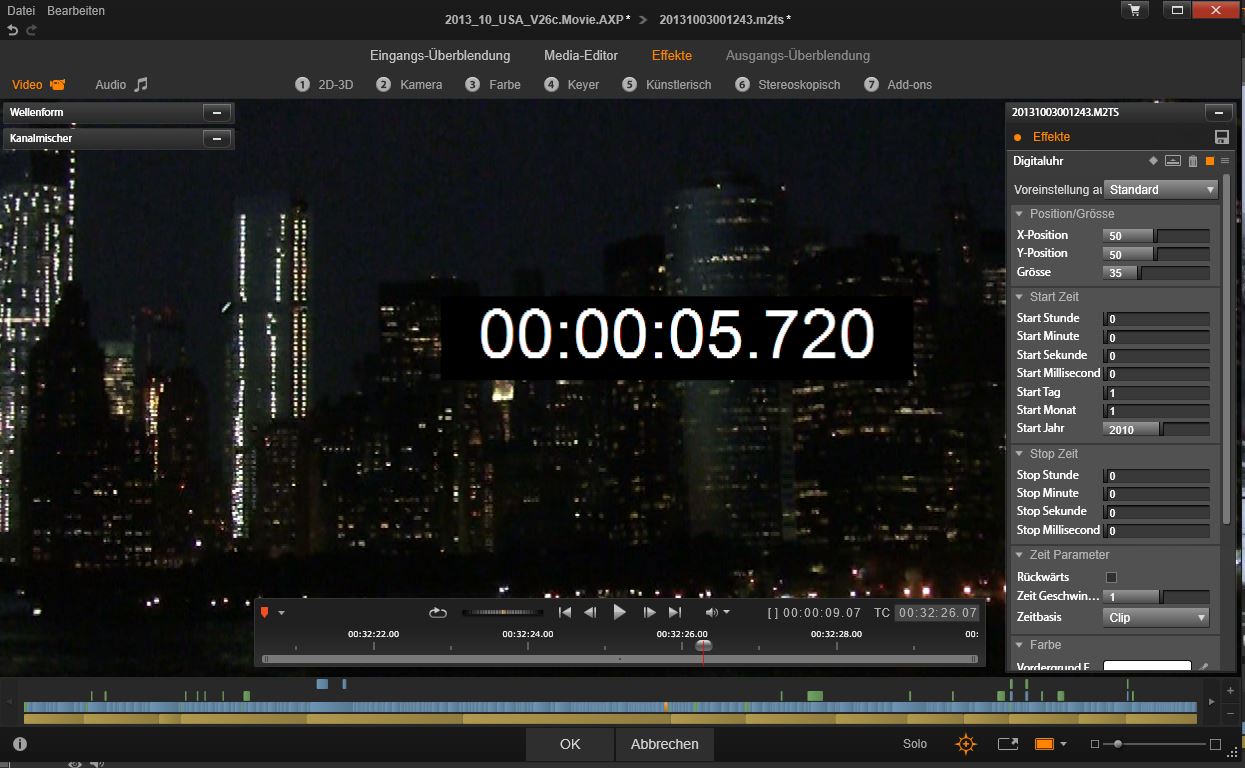
Task: Click keyframe diamond icon next to Digitaluhr
Action: pos(1153,161)
